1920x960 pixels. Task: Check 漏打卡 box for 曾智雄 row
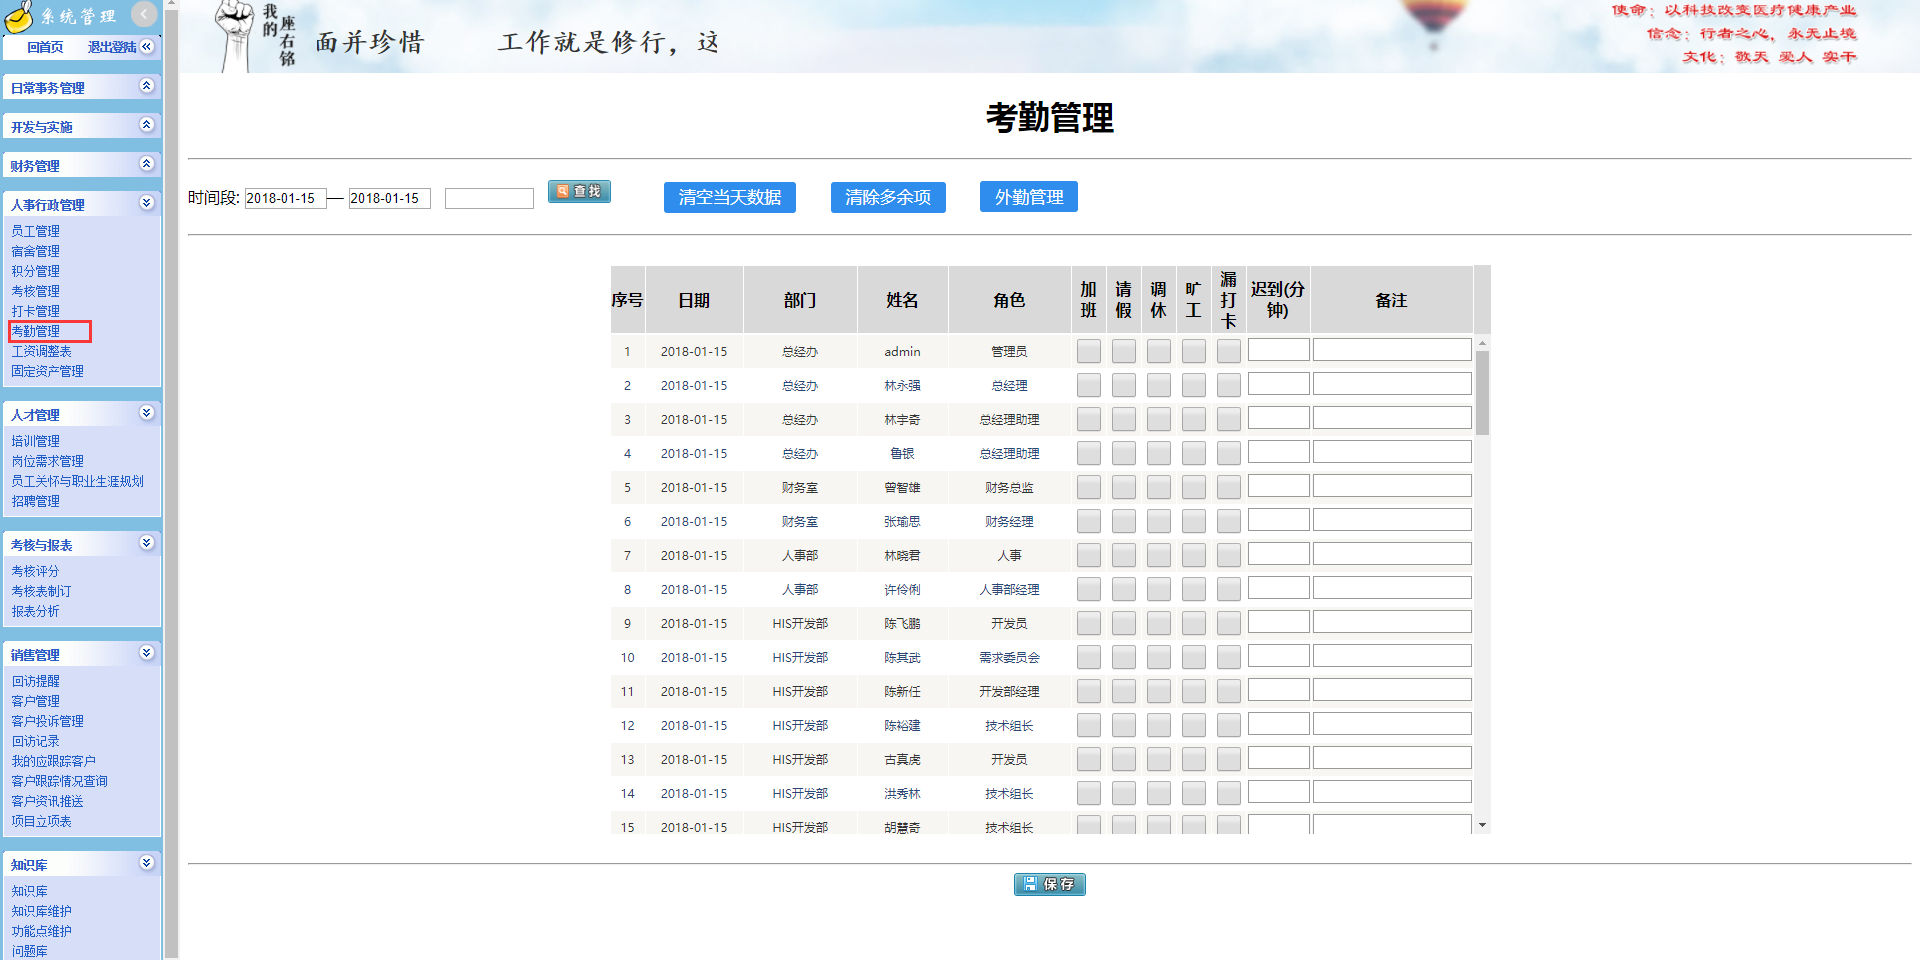(x=1229, y=487)
